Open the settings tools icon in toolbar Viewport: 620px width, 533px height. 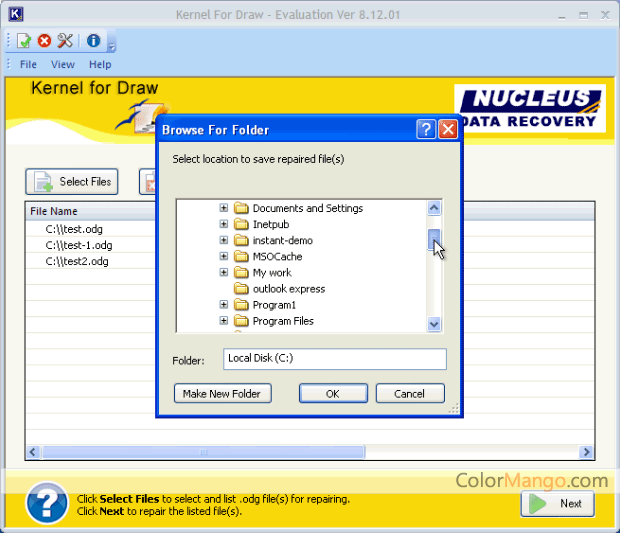point(65,41)
